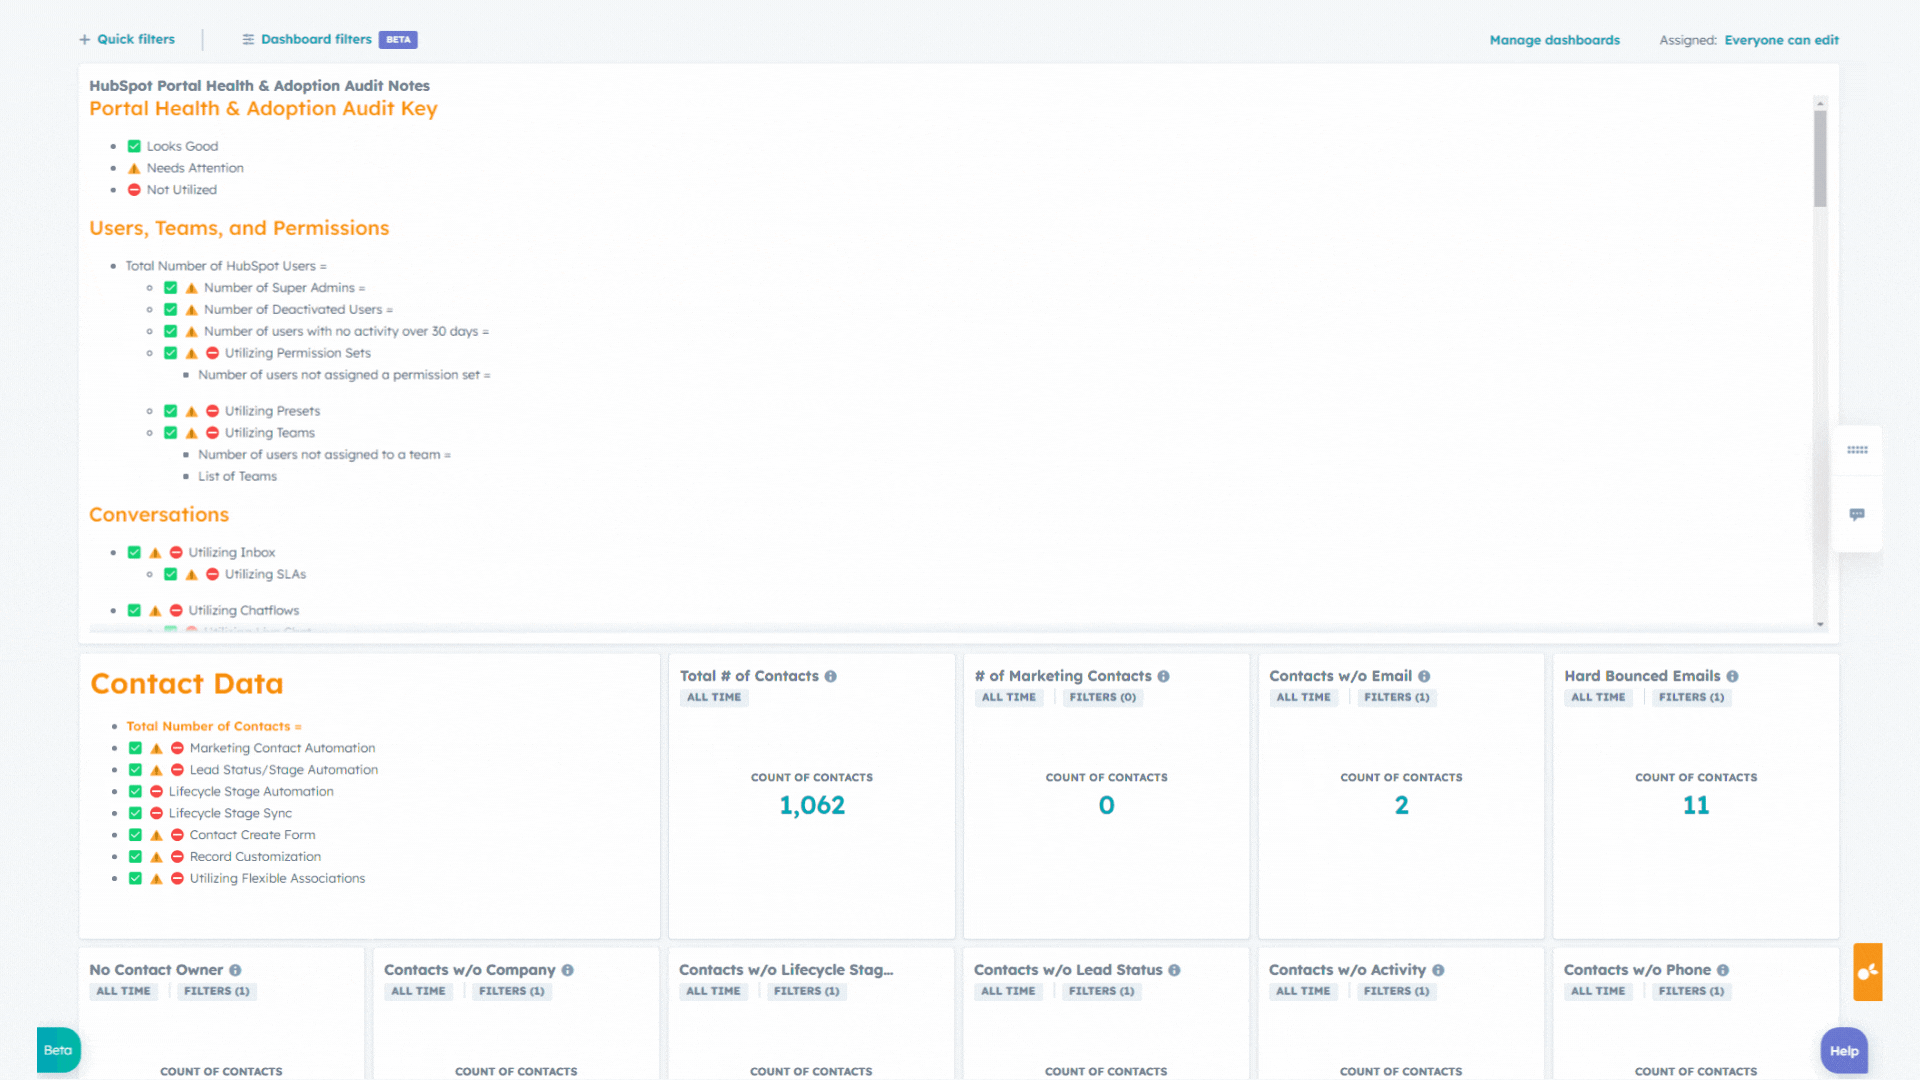This screenshot has width=1920, height=1080.
Task: Click green check beside Number of Super Admins
Action: pos(171,288)
